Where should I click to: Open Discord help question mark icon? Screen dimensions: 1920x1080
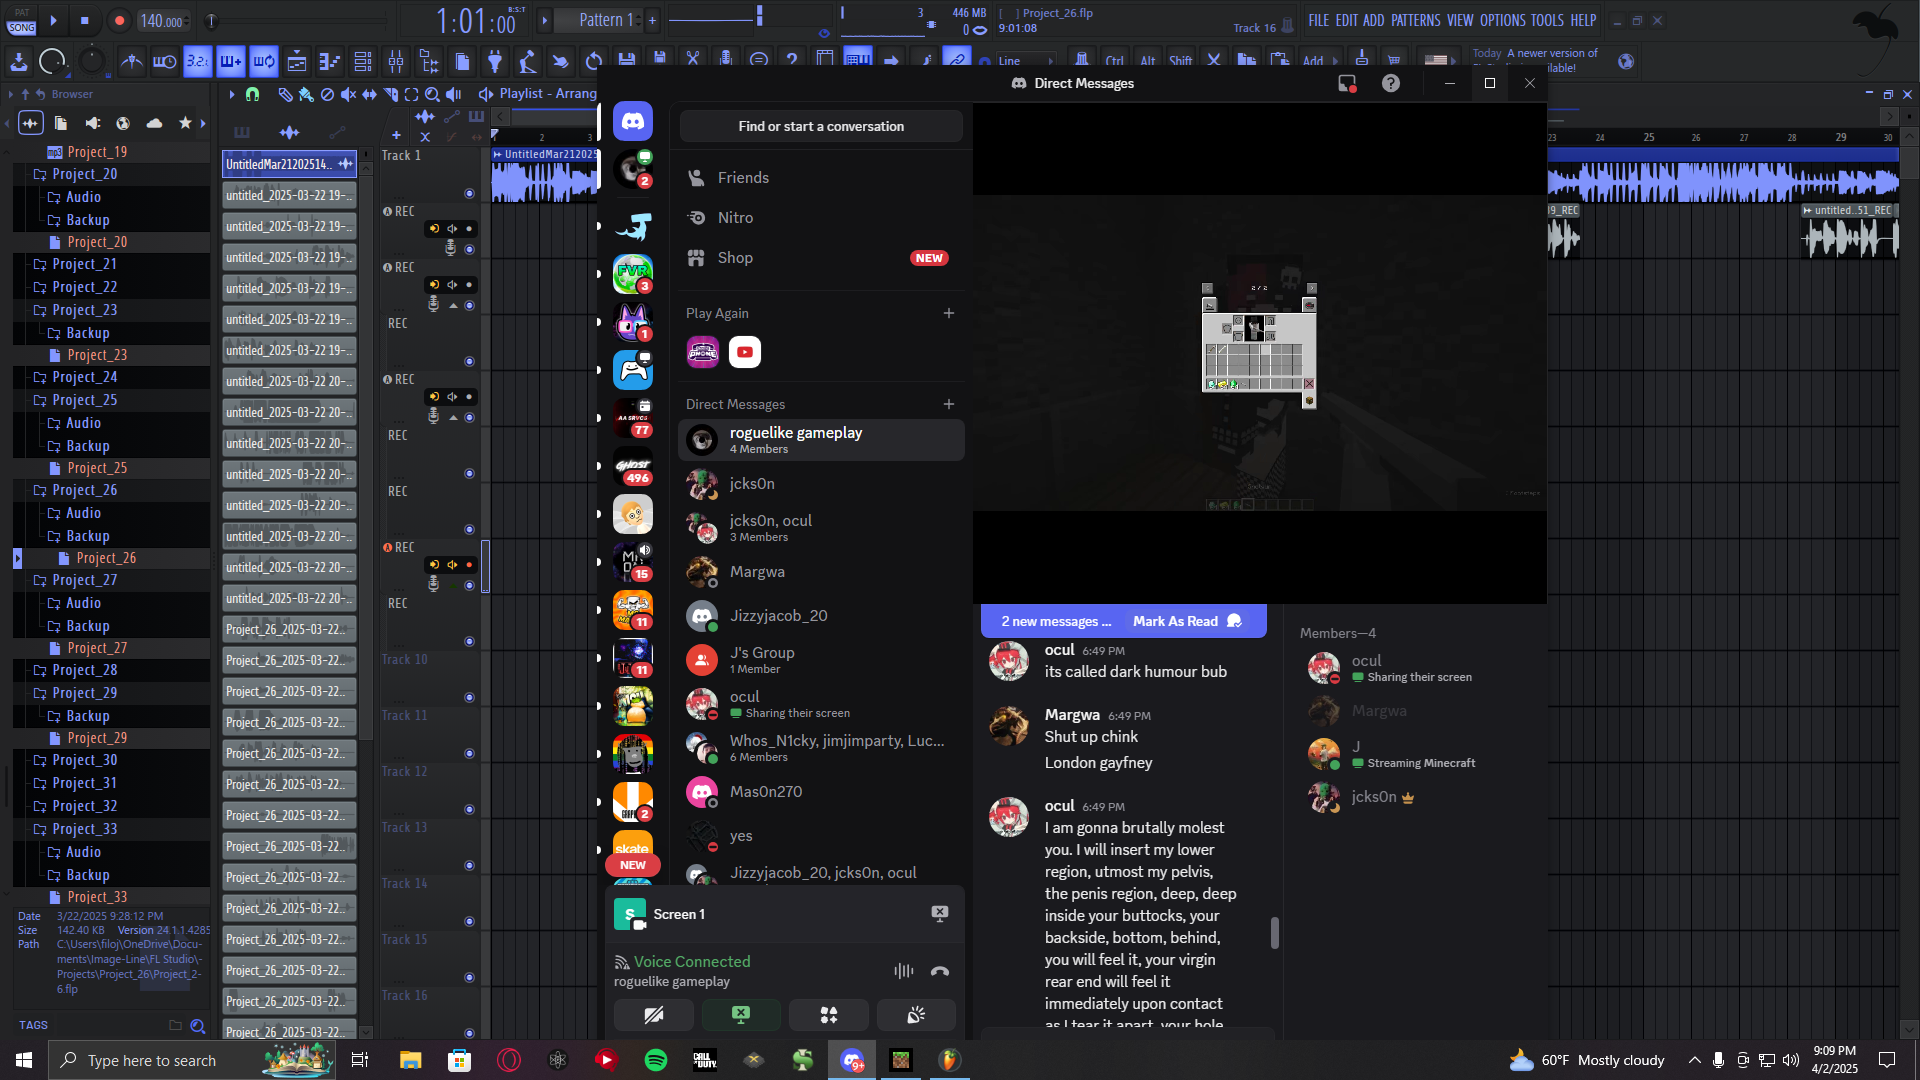click(1390, 84)
